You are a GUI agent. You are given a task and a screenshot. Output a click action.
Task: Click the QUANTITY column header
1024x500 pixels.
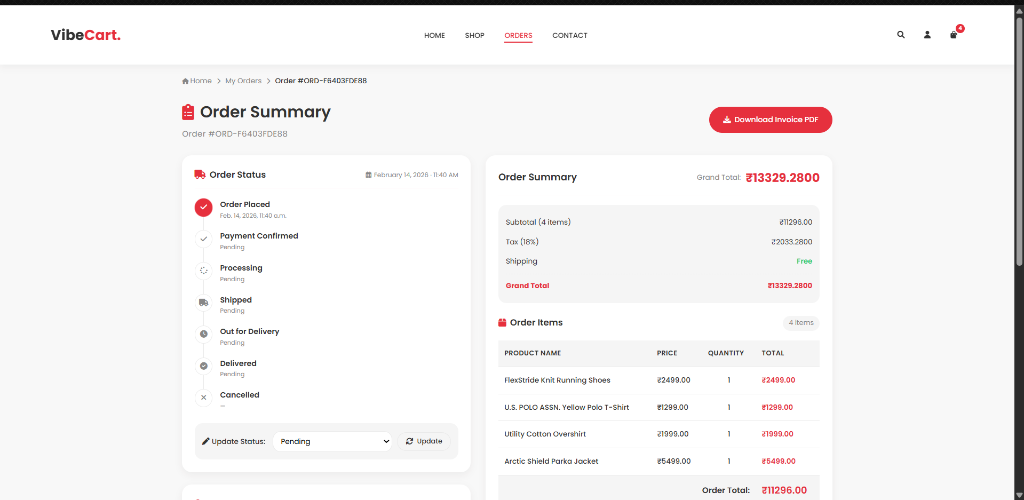tap(726, 353)
